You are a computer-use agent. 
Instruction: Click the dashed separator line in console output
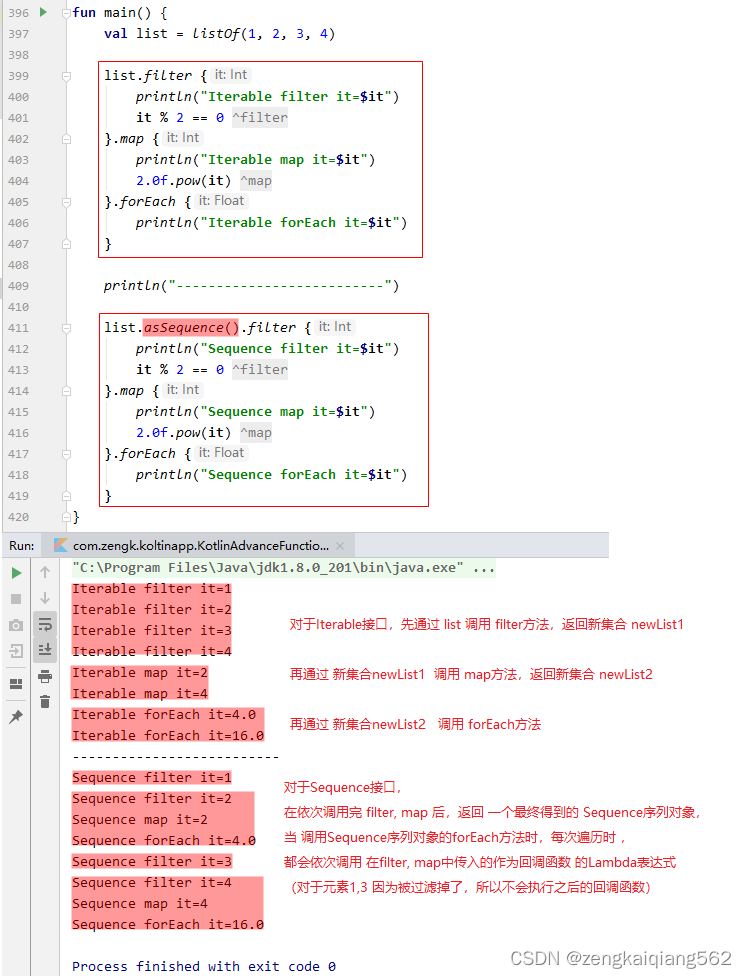pos(176,757)
